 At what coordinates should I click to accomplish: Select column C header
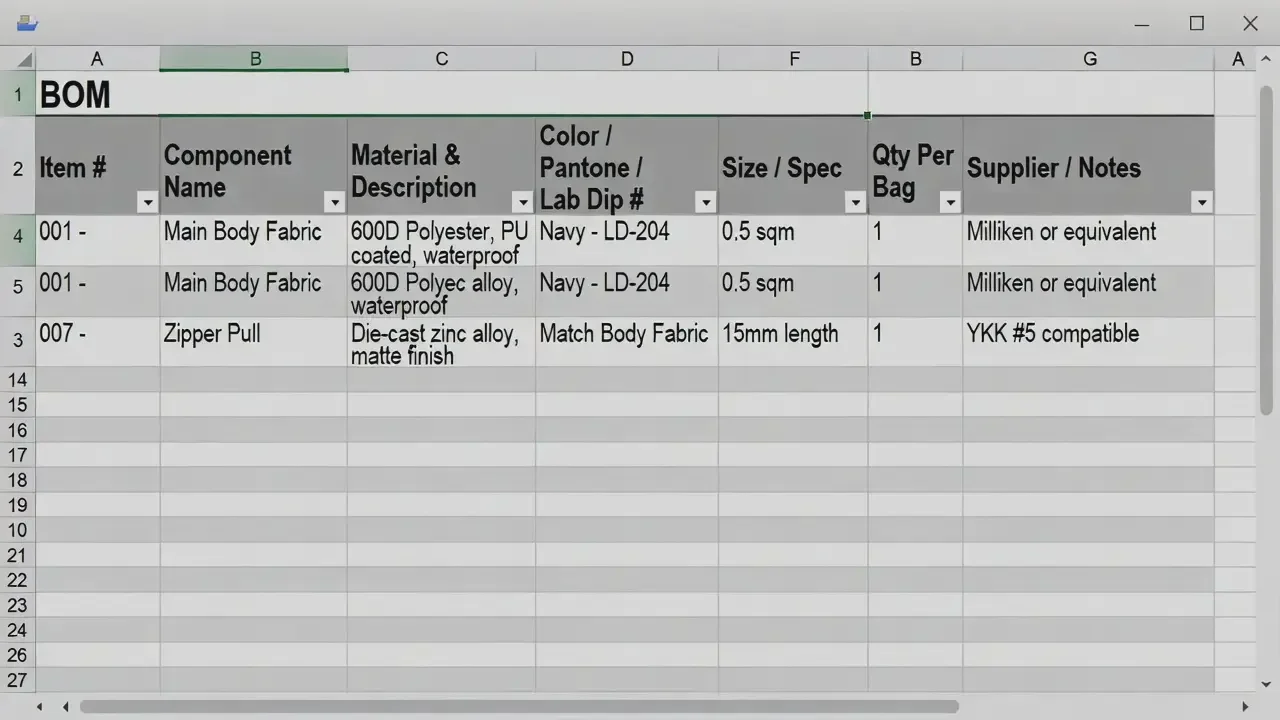[x=441, y=59]
